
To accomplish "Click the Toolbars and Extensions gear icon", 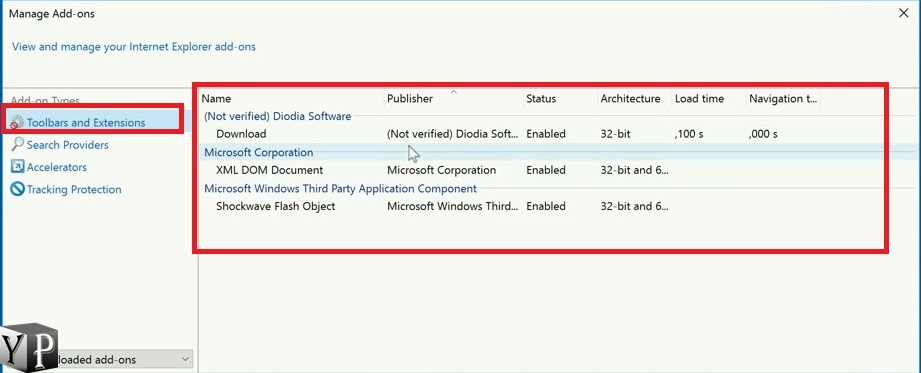I will (x=18, y=123).
